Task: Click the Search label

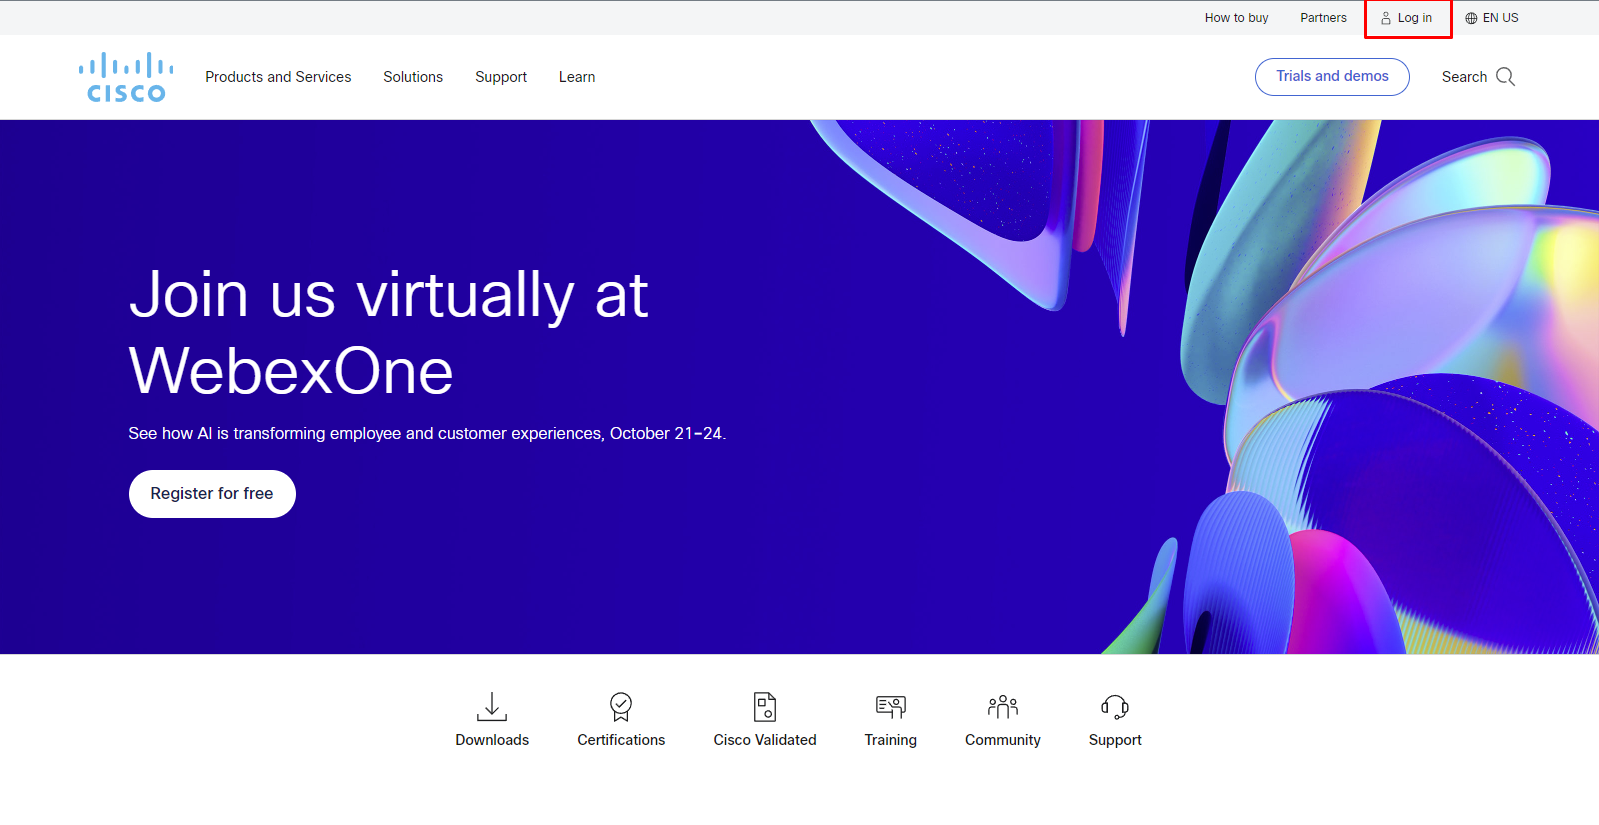Action: pos(1464,77)
